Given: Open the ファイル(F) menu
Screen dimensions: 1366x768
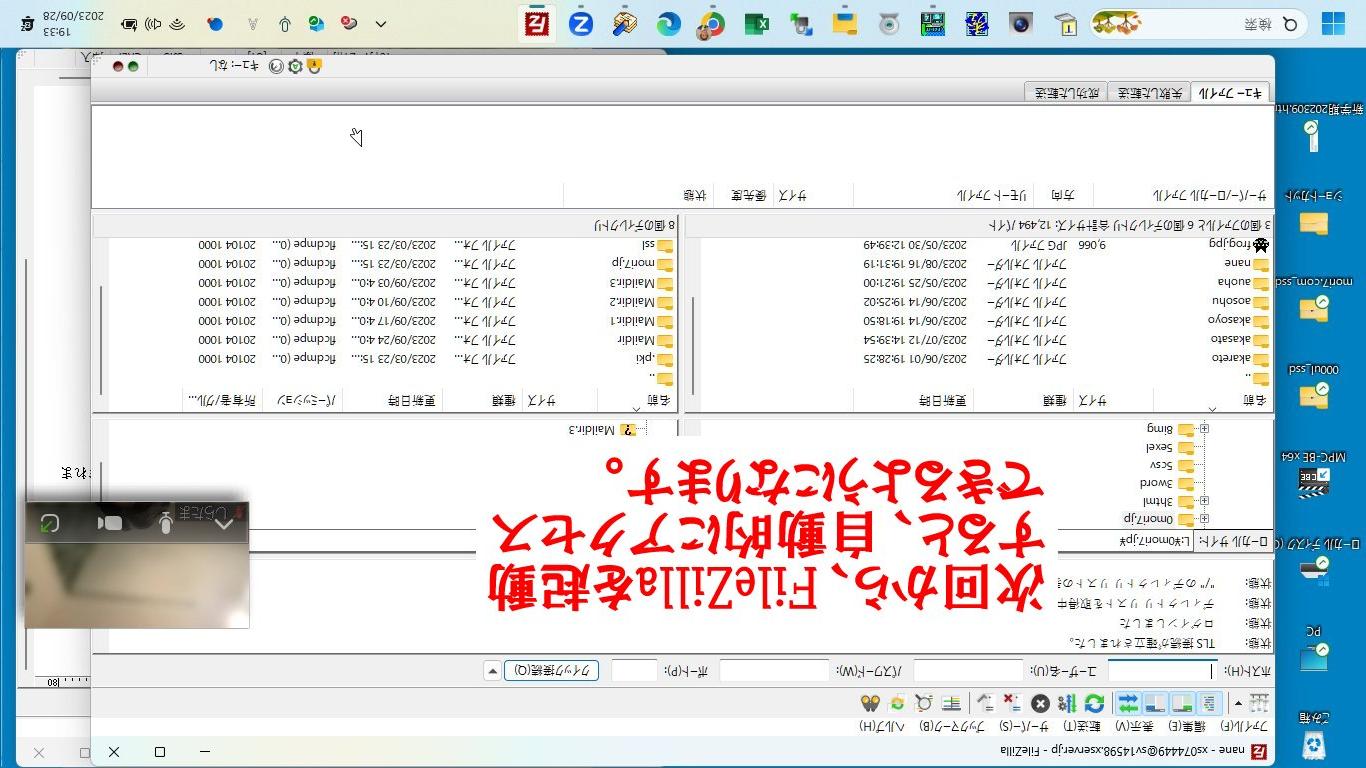Looking at the screenshot, I should click(1246, 726).
